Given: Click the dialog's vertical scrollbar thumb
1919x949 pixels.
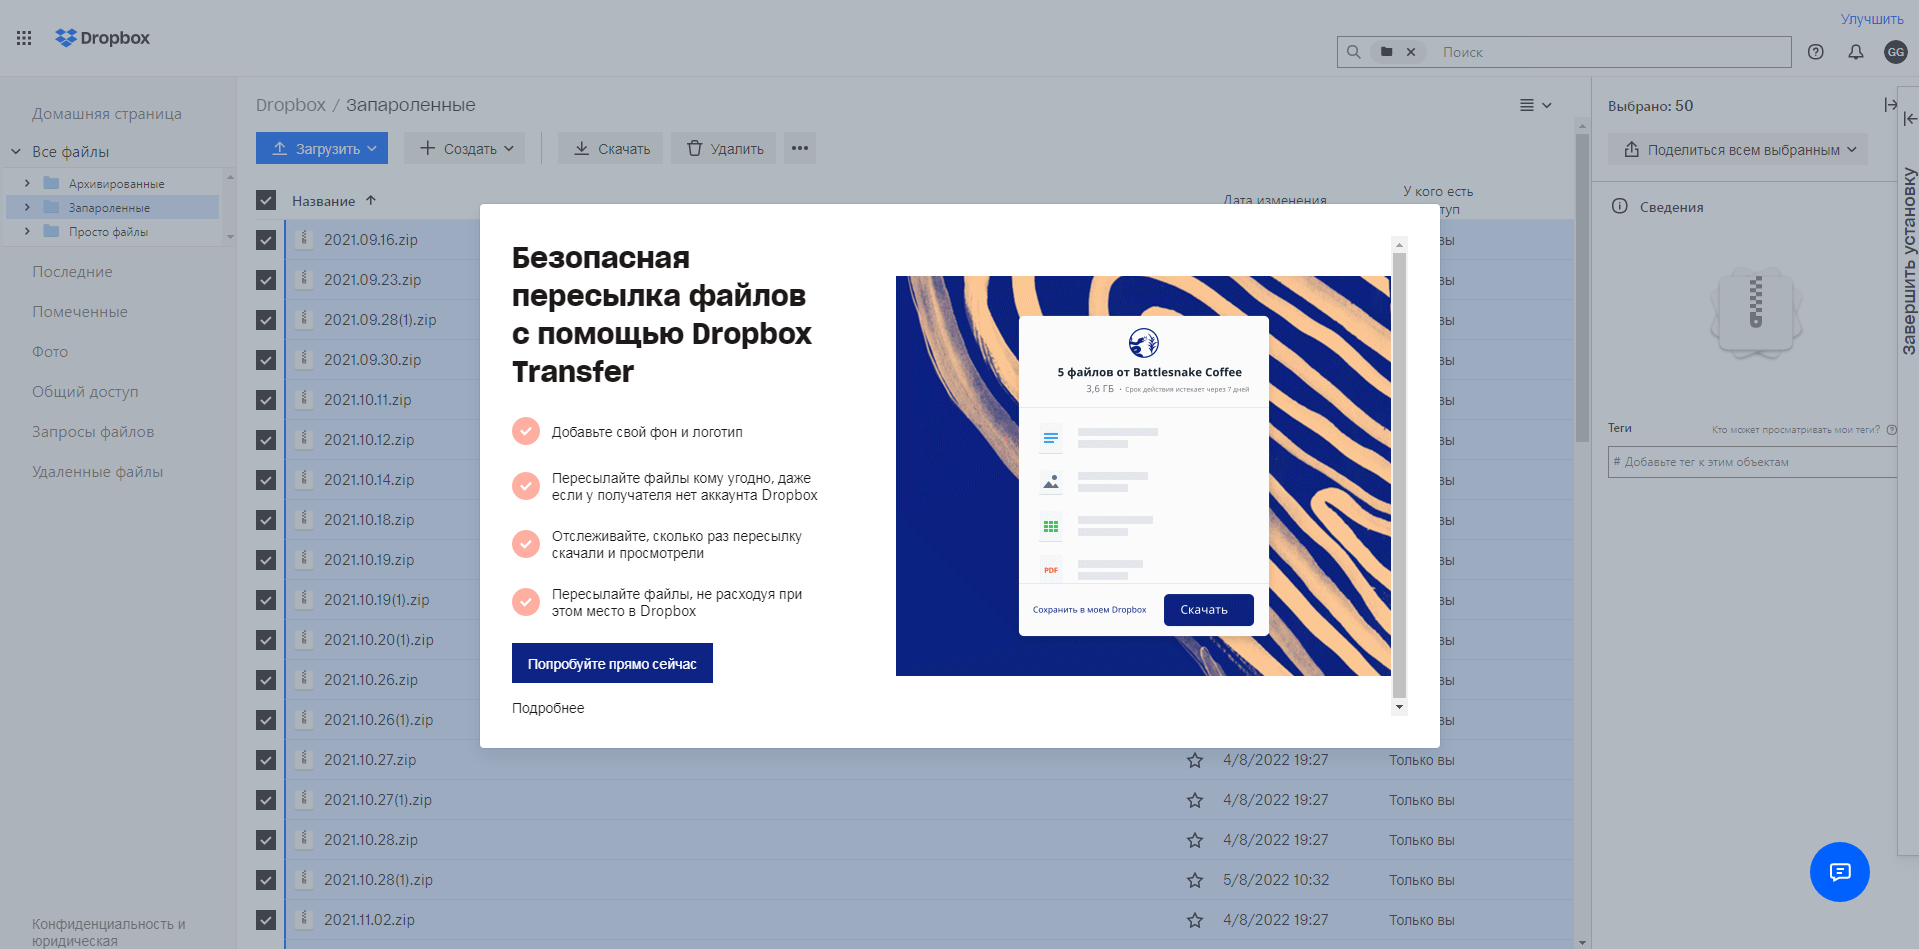Looking at the screenshot, I should point(1399,475).
